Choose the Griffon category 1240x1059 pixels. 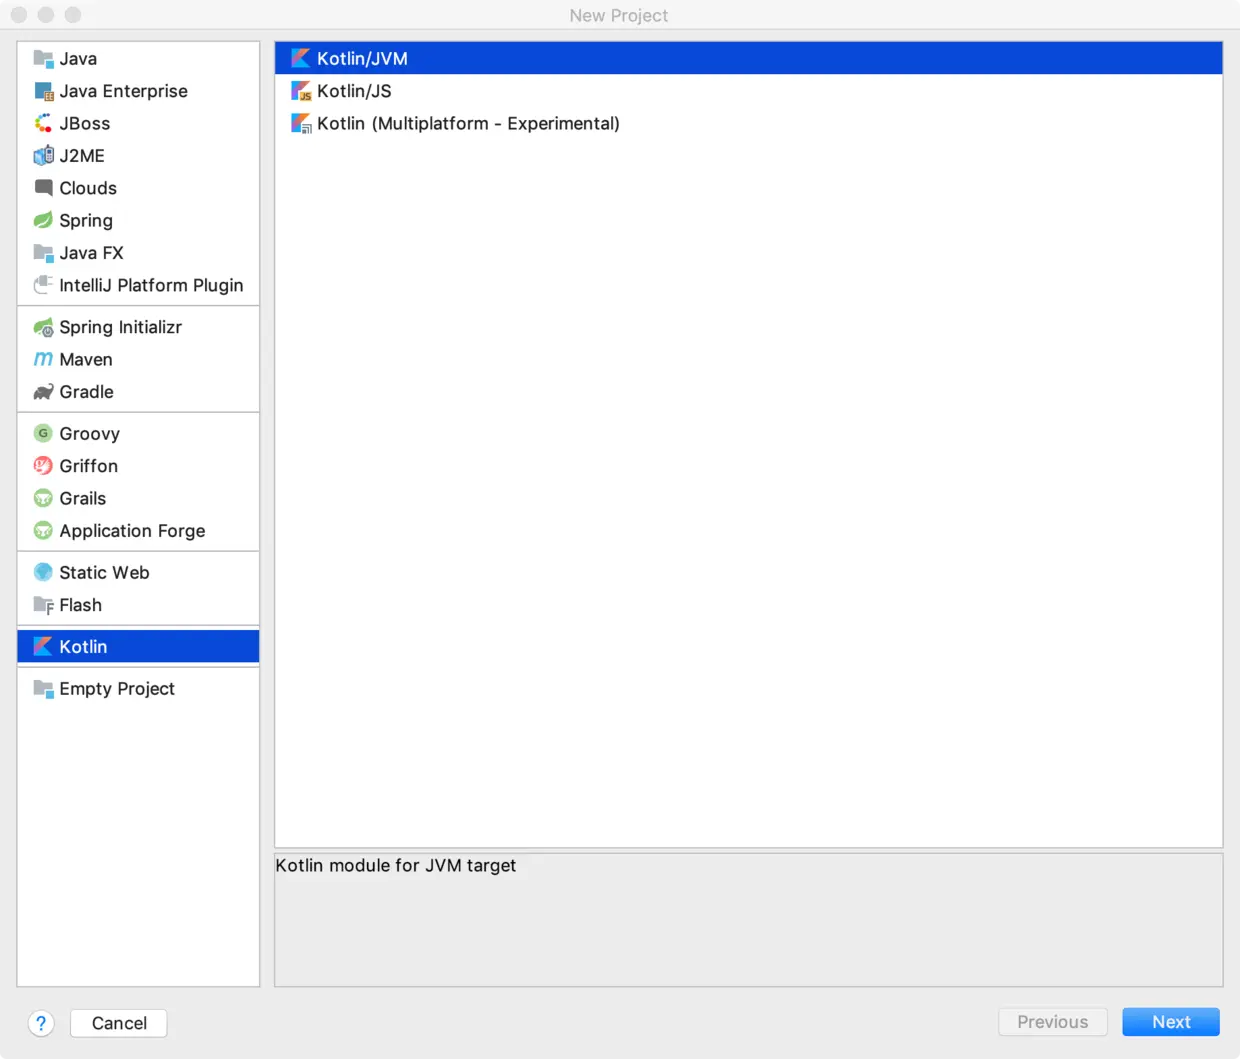(138, 466)
